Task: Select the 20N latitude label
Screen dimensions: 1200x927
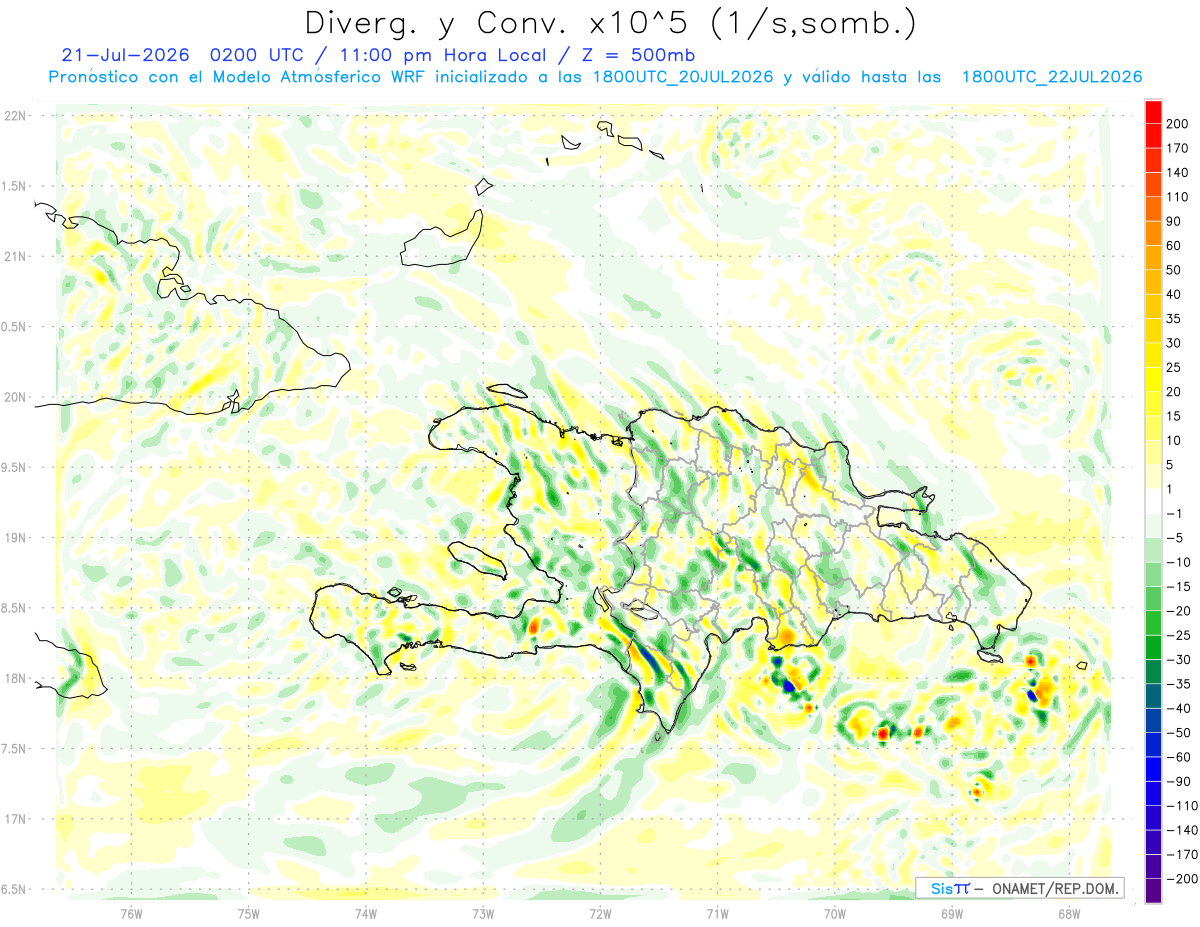Action: 14,397
